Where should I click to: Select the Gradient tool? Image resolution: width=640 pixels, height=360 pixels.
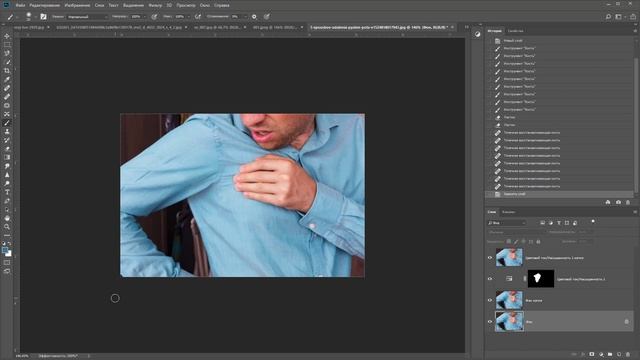7,158
